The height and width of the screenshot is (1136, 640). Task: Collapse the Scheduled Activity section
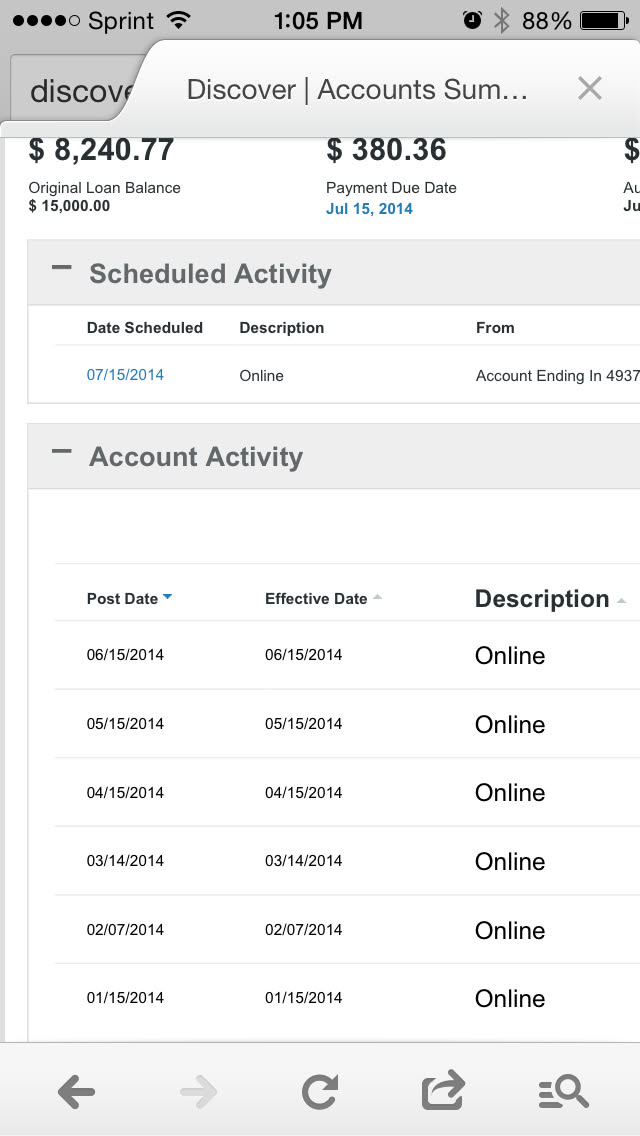(x=62, y=269)
